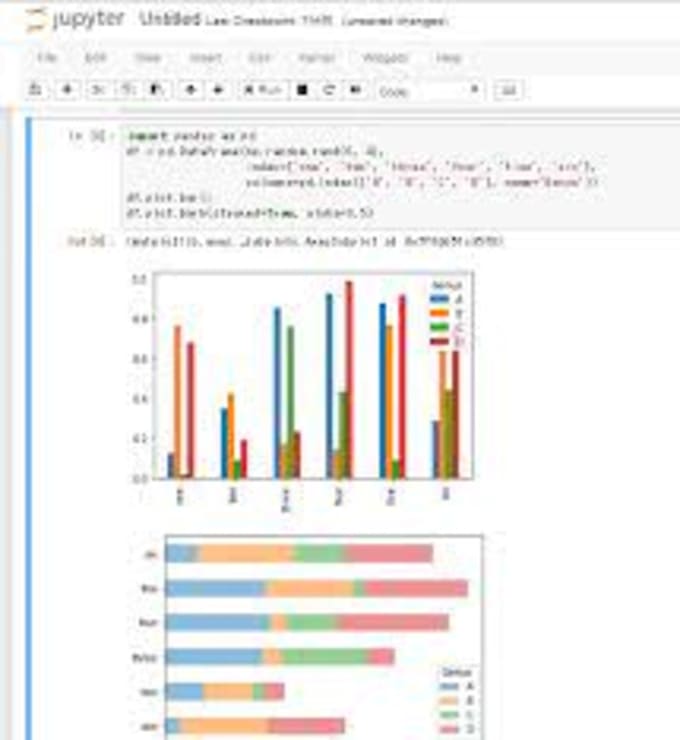Click the green C swatch in the upper chart legend
680x740 pixels.
pyautogui.click(x=439, y=327)
